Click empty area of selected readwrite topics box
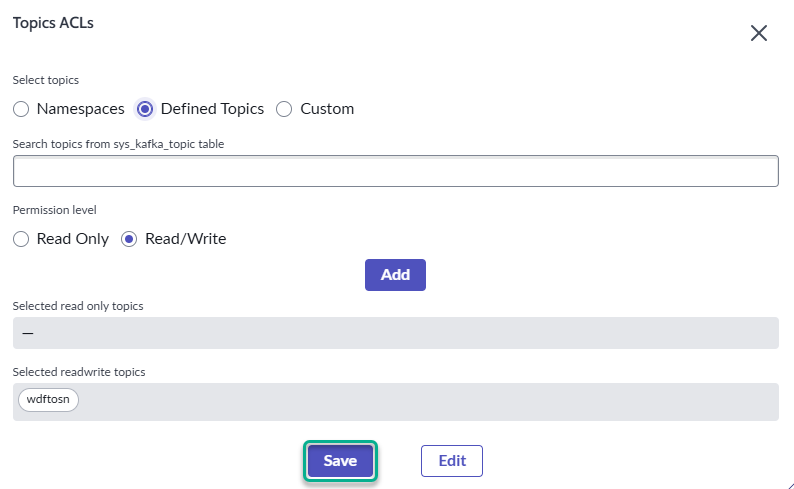 tap(420, 401)
